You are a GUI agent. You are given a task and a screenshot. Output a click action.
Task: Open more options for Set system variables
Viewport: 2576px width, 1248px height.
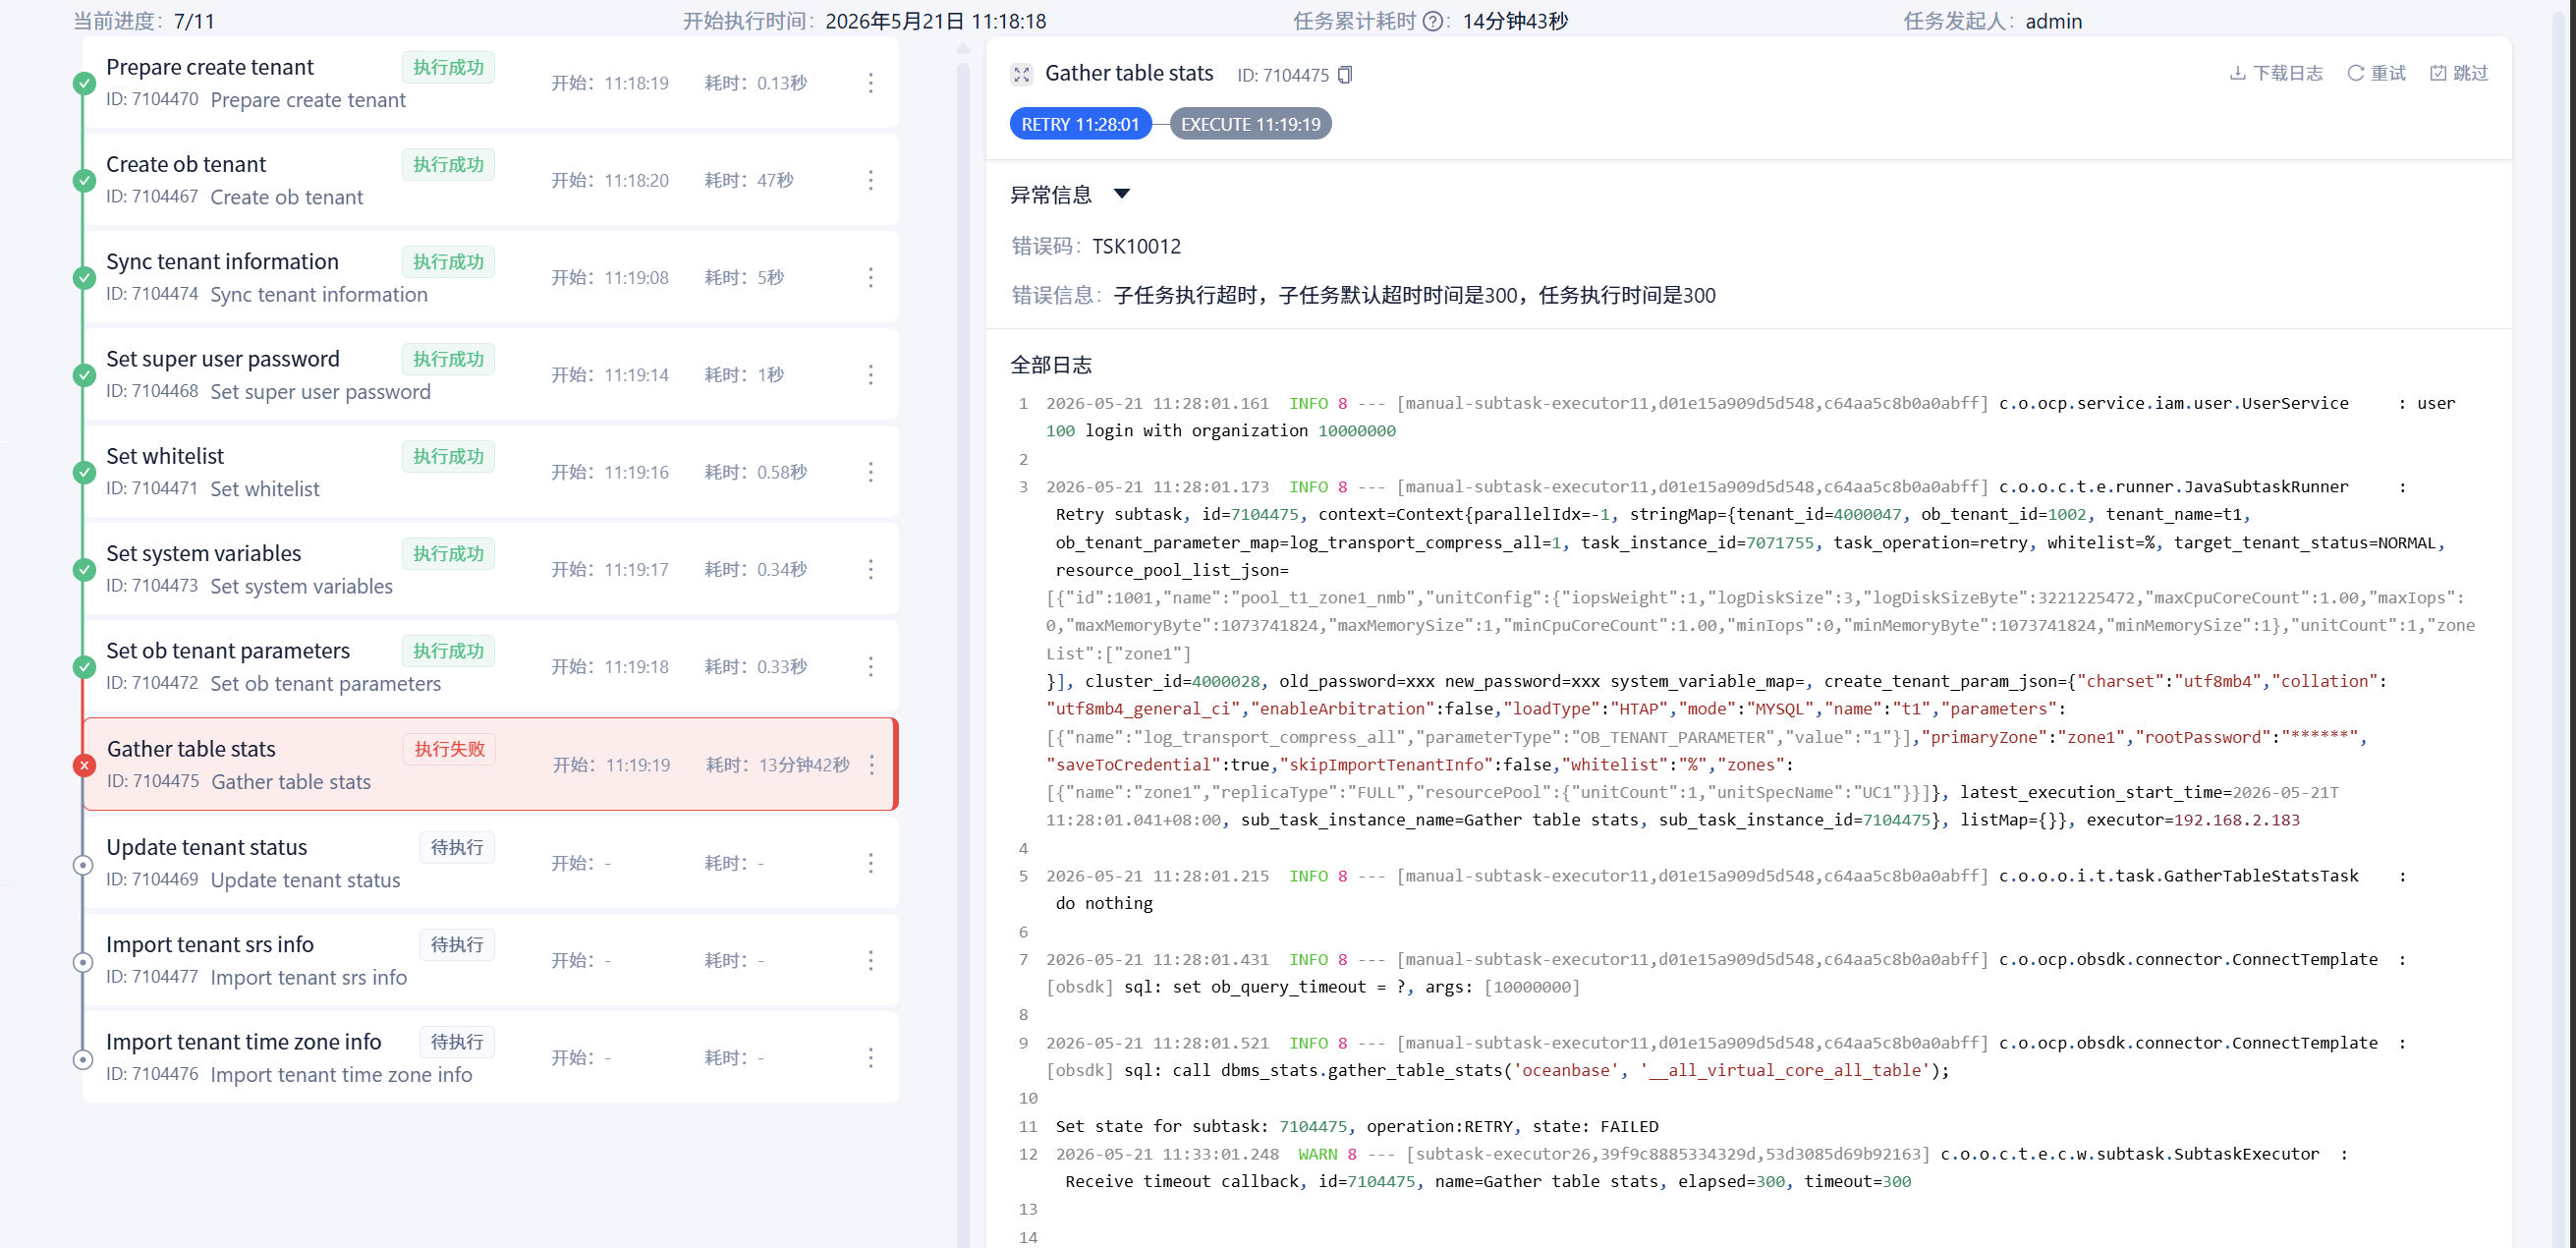pyautogui.click(x=871, y=569)
